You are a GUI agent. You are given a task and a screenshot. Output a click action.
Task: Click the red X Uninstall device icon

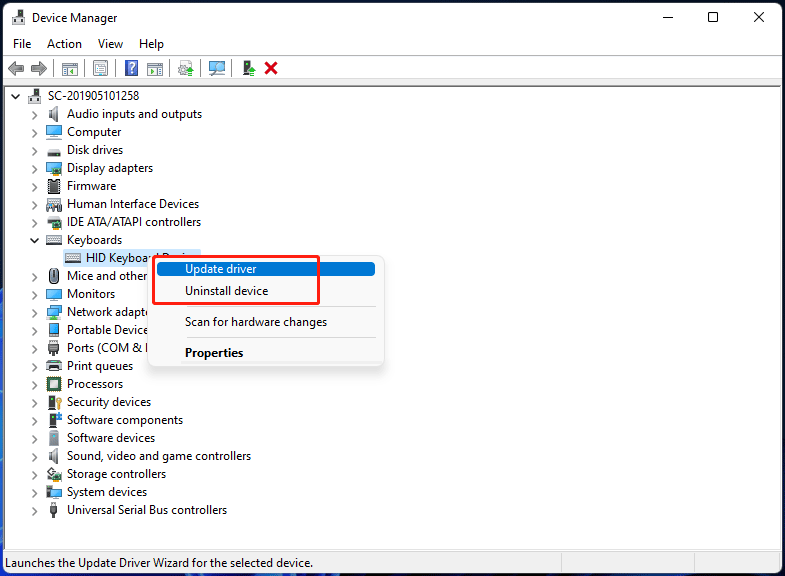pyautogui.click(x=271, y=68)
